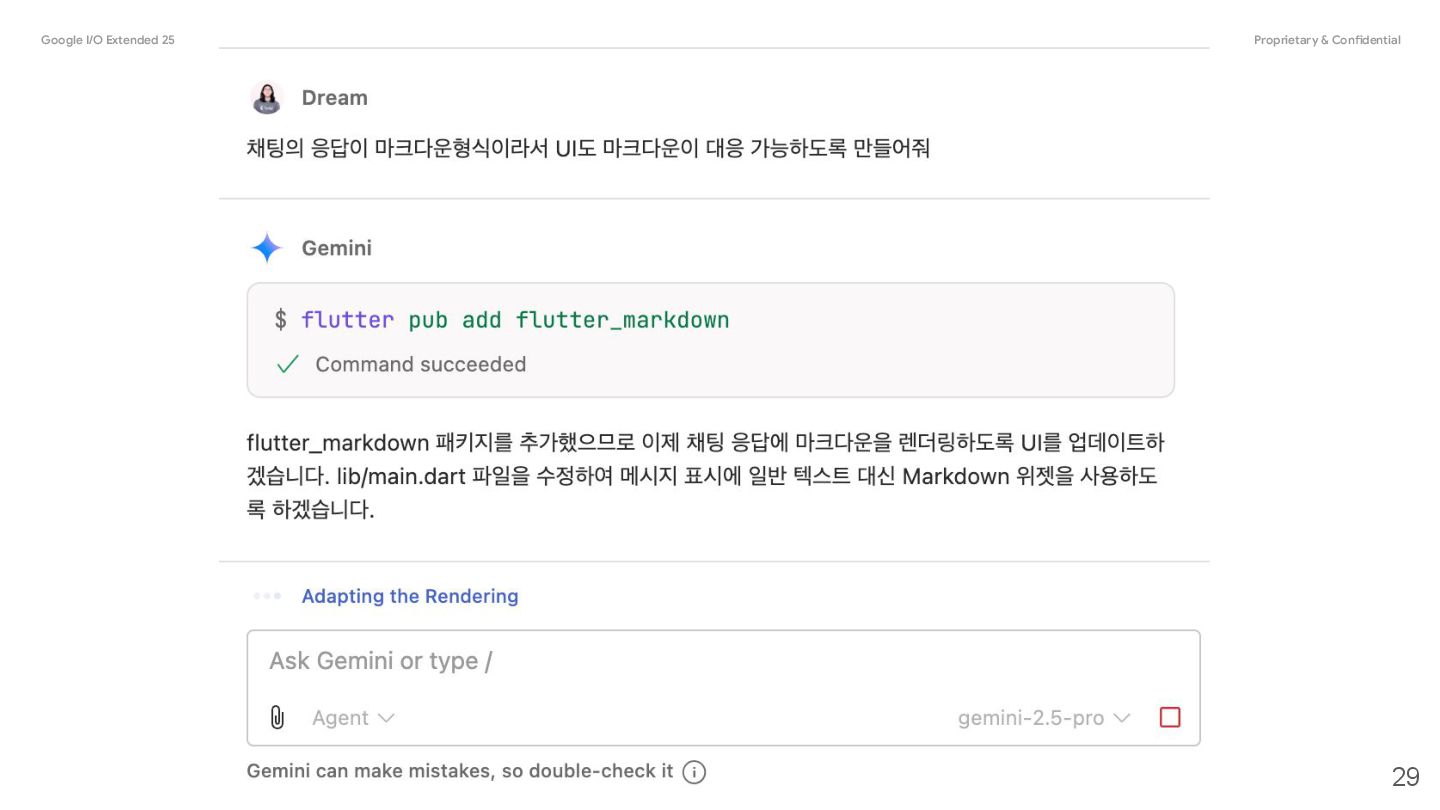Select Dream's user avatar picture
1440x810 pixels.
click(x=267, y=98)
